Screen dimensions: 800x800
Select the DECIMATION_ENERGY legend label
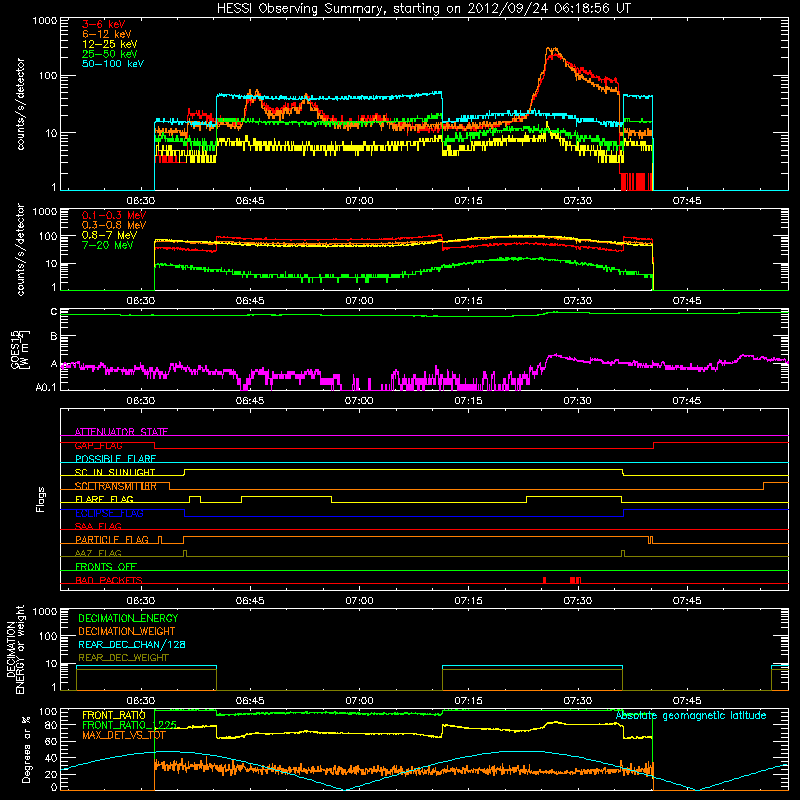coord(128,618)
